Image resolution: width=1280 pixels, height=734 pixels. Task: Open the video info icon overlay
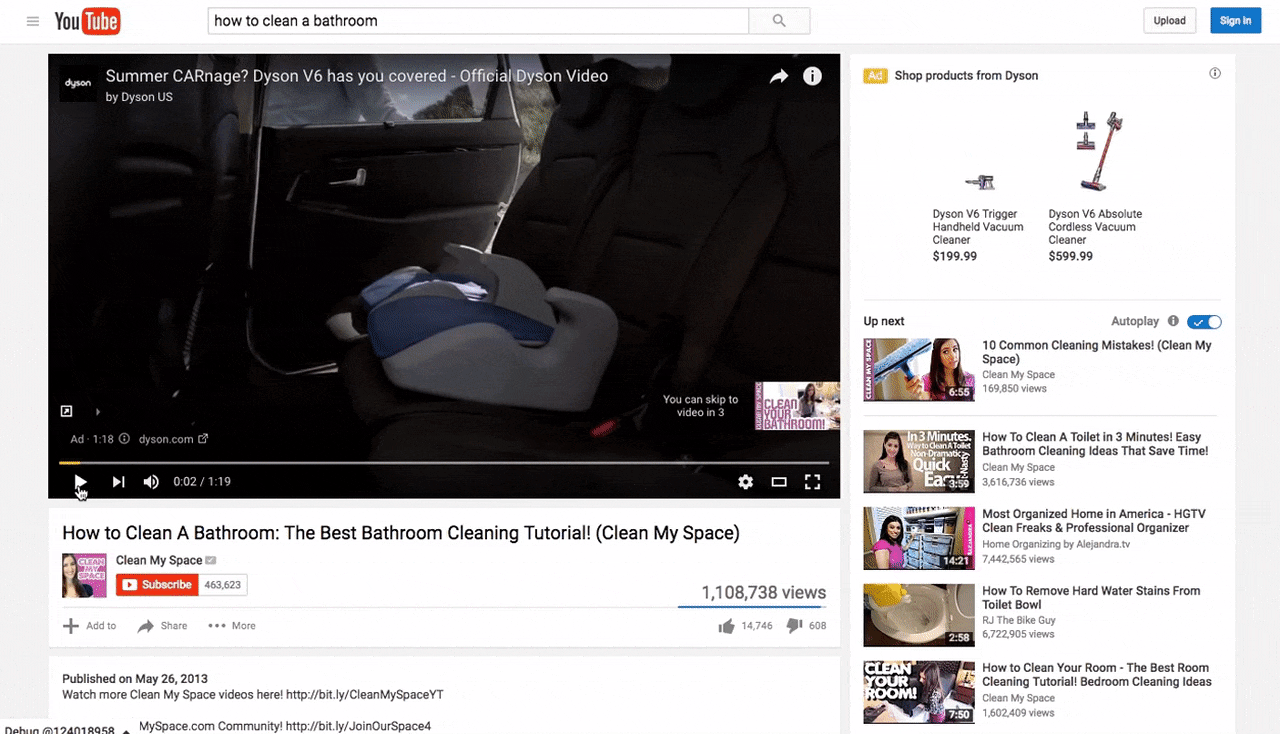pos(812,77)
